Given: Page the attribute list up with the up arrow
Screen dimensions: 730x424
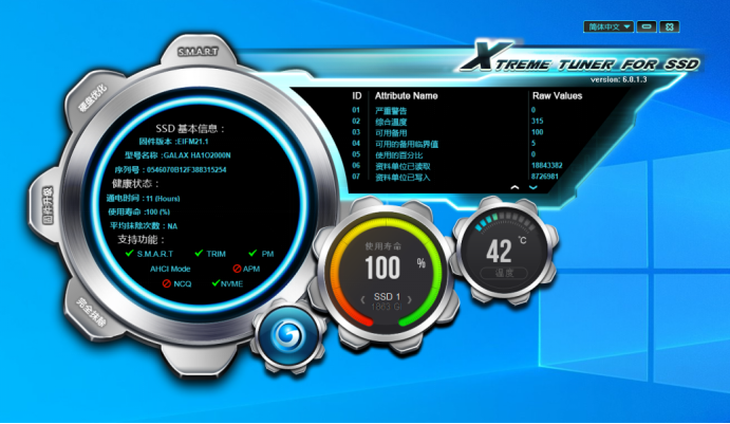Looking at the screenshot, I should pyautogui.click(x=515, y=188).
